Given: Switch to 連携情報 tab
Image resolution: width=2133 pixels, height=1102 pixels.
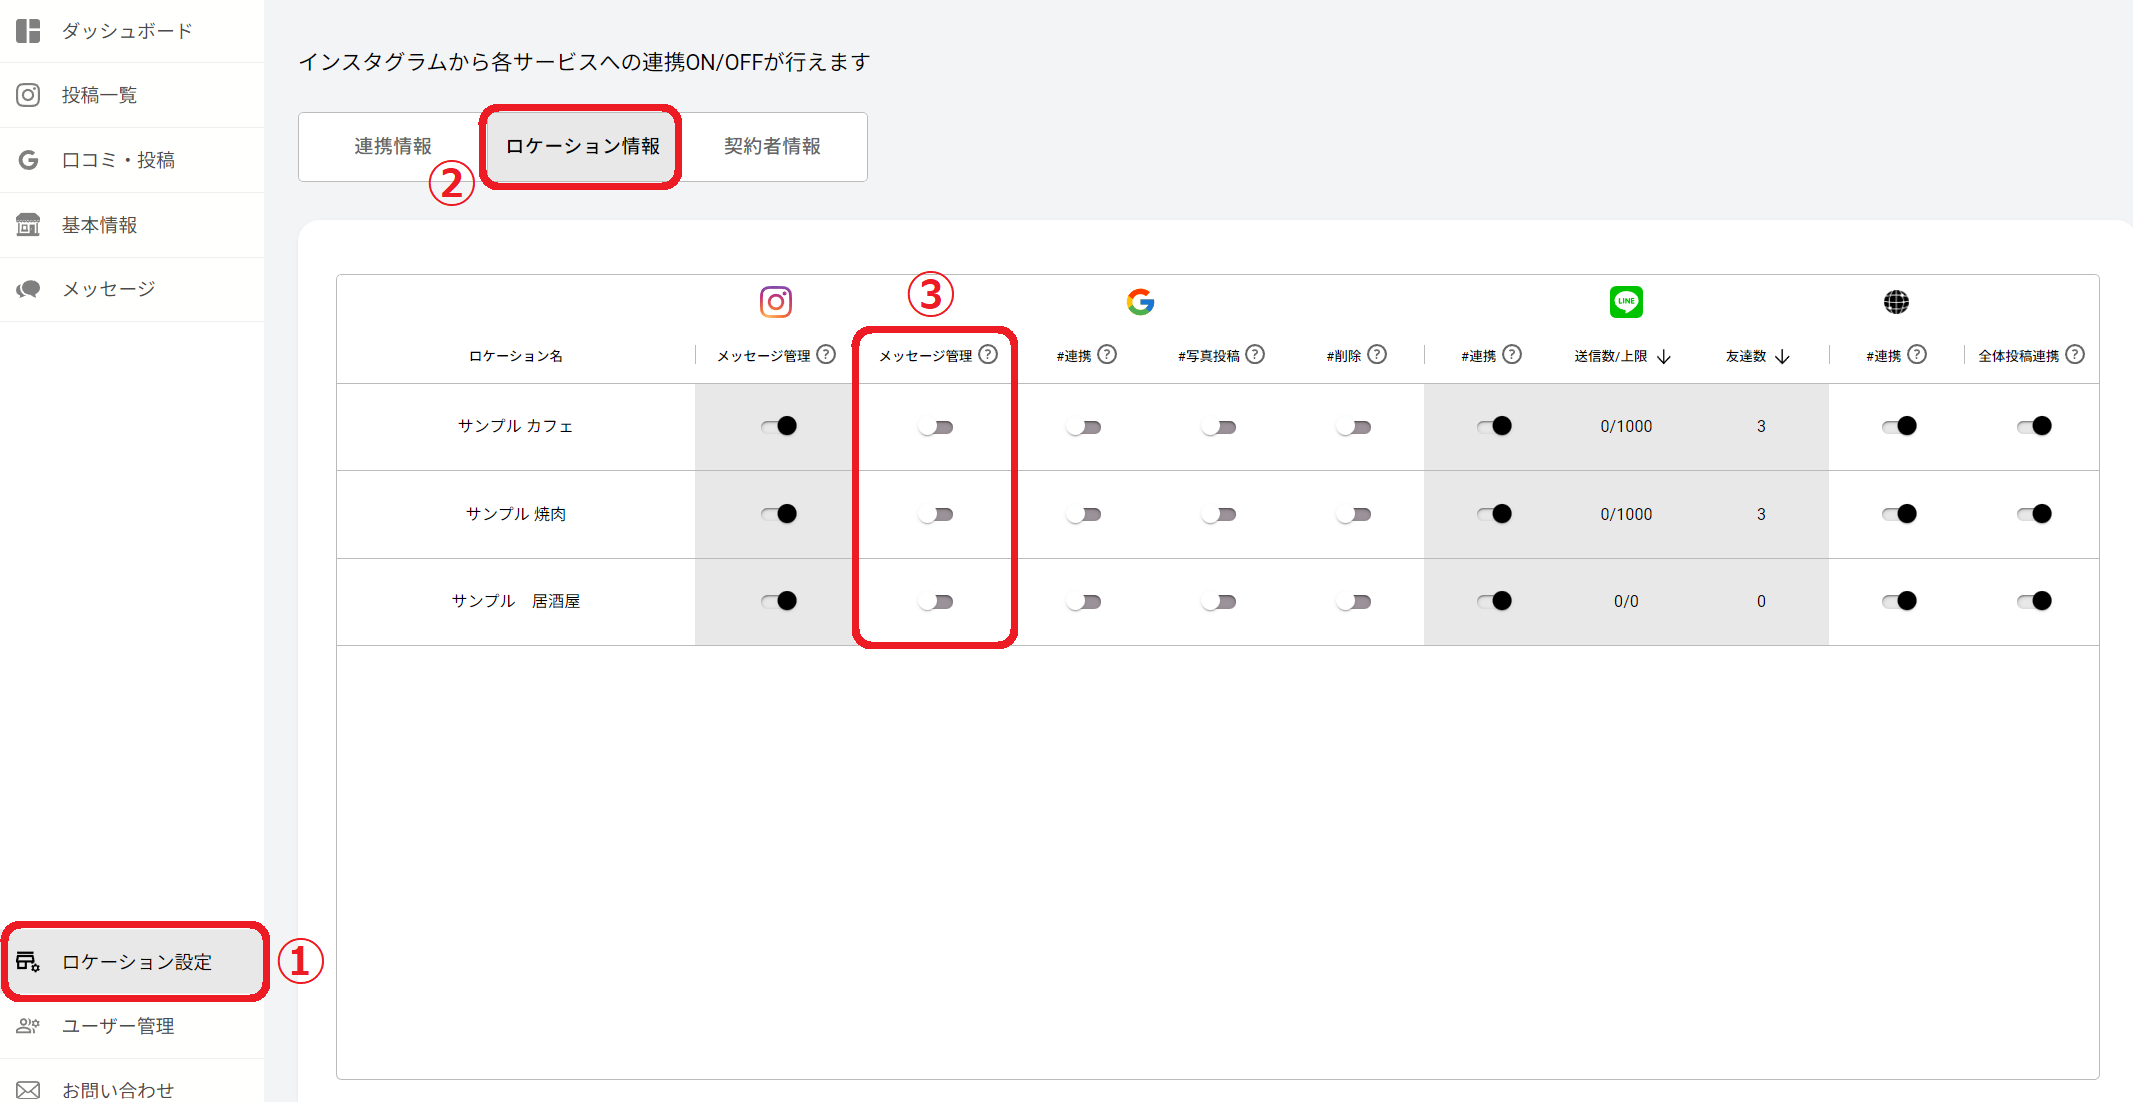Looking at the screenshot, I should point(392,147).
